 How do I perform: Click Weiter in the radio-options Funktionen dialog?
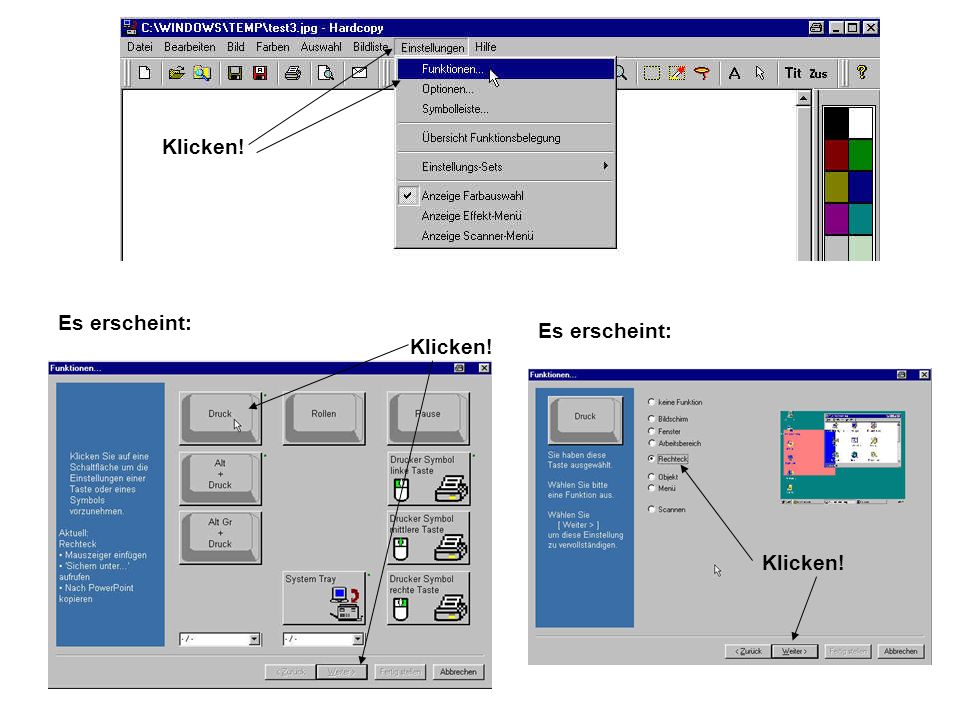(x=795, y=651)
